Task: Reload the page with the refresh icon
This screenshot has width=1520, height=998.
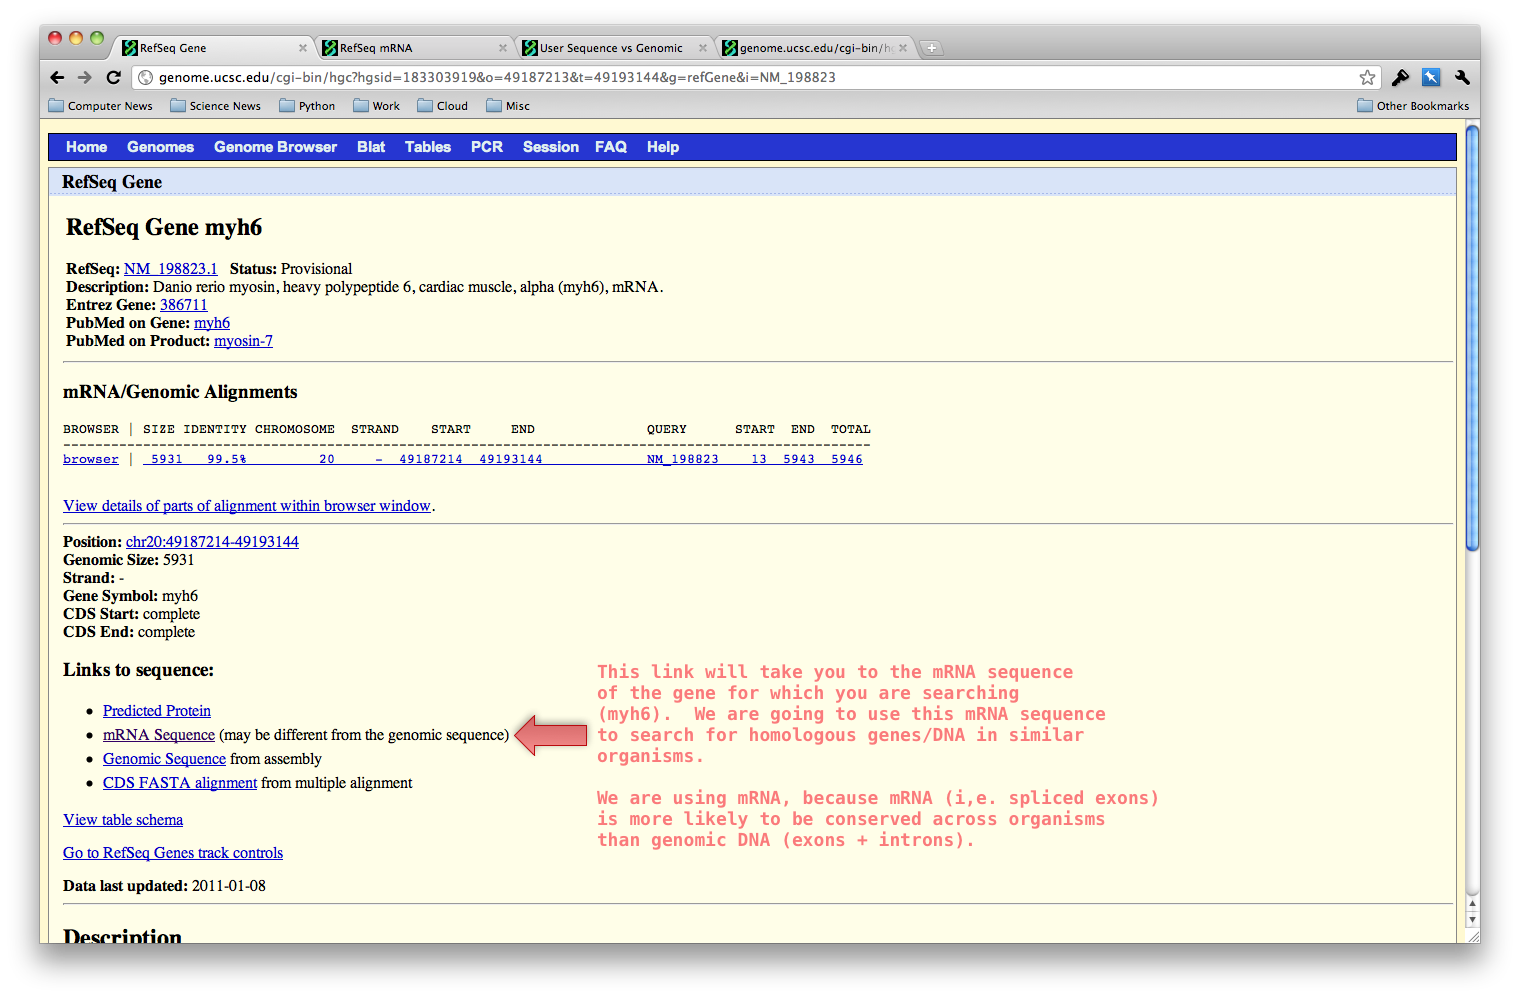Action: (x=113, y=77)
